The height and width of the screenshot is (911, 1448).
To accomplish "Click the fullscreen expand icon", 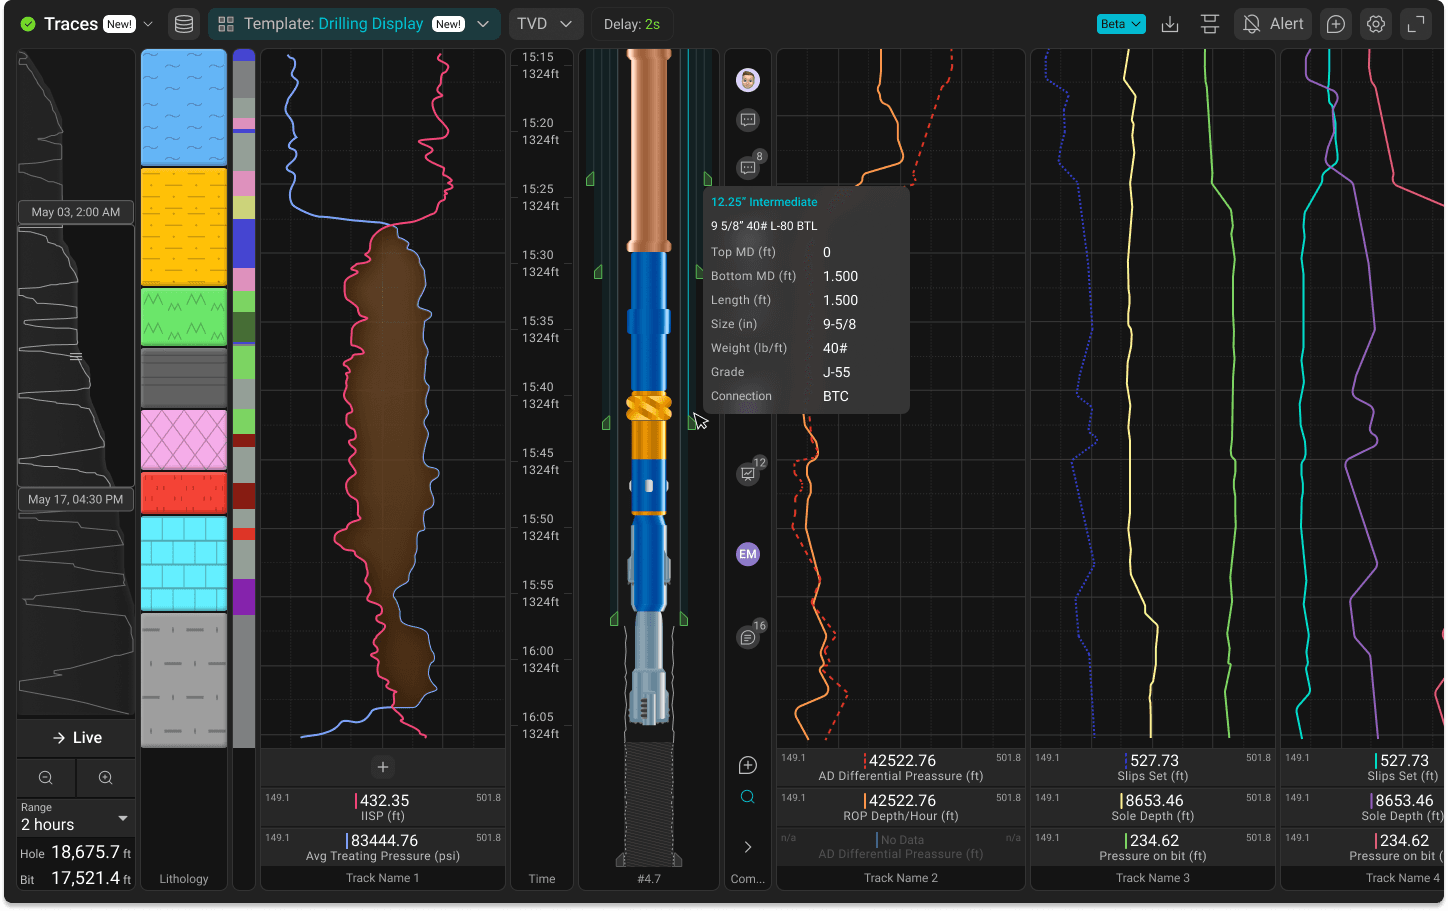I will (1416, 24).
